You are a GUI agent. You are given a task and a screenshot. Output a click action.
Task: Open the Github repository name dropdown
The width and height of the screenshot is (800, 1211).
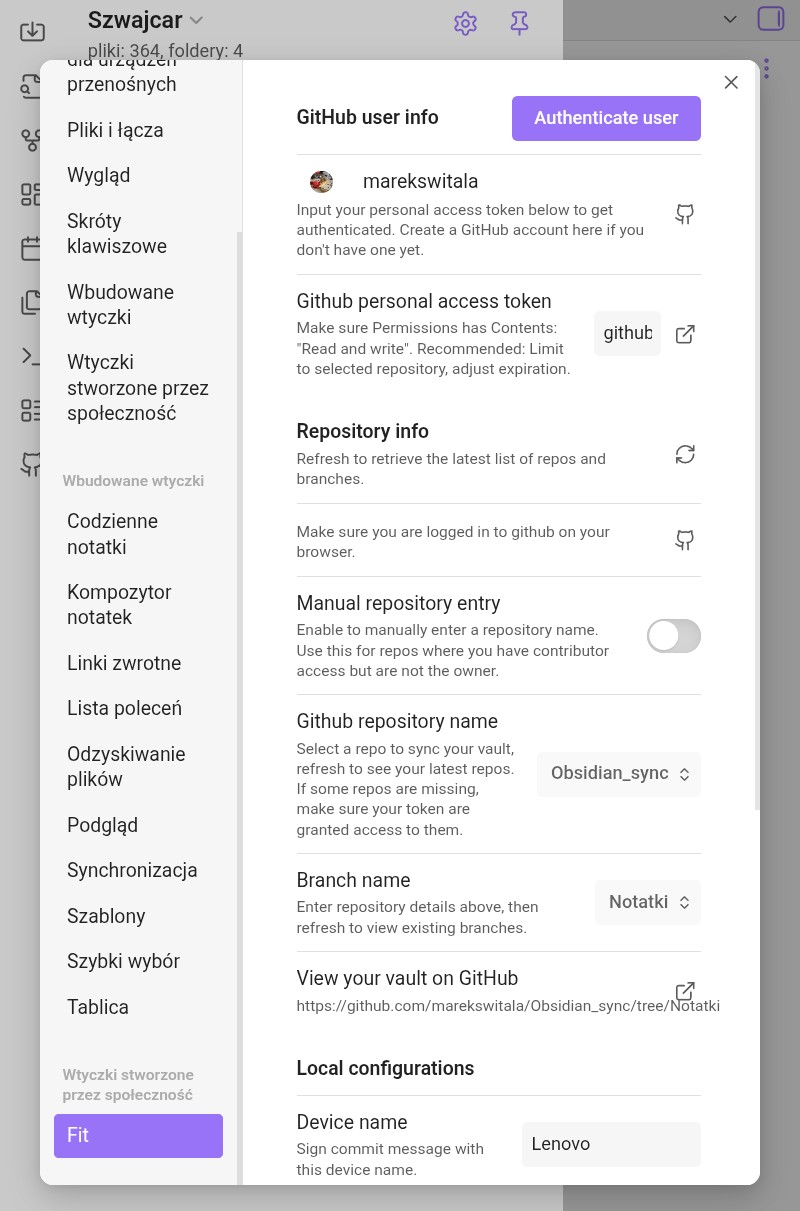(618, 774)
